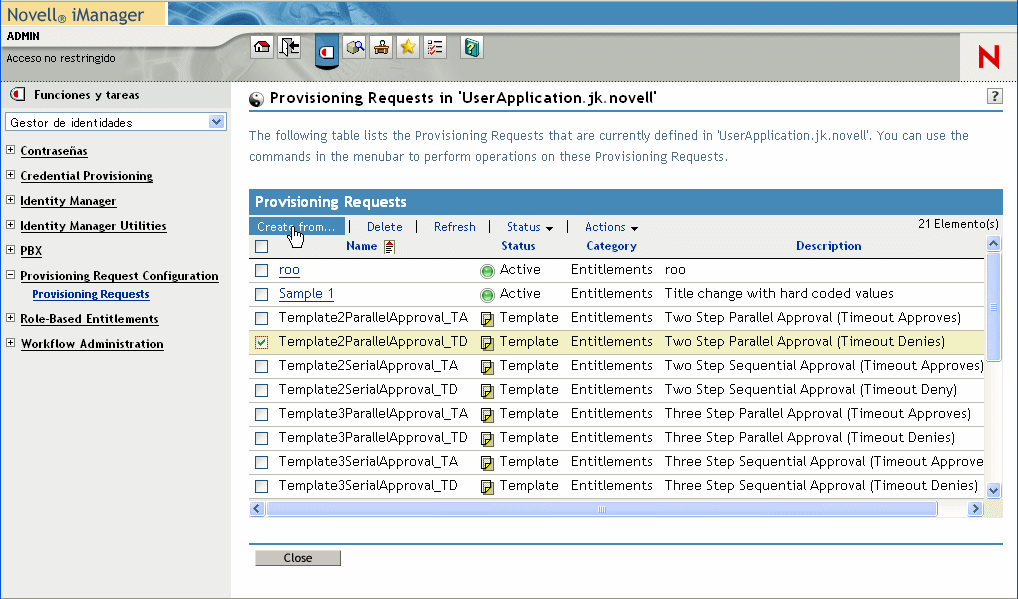This screenshot has height=599, width=1018.
Task: Click the horizontal scrollbar of the table
Action: (x=601, y=509)
